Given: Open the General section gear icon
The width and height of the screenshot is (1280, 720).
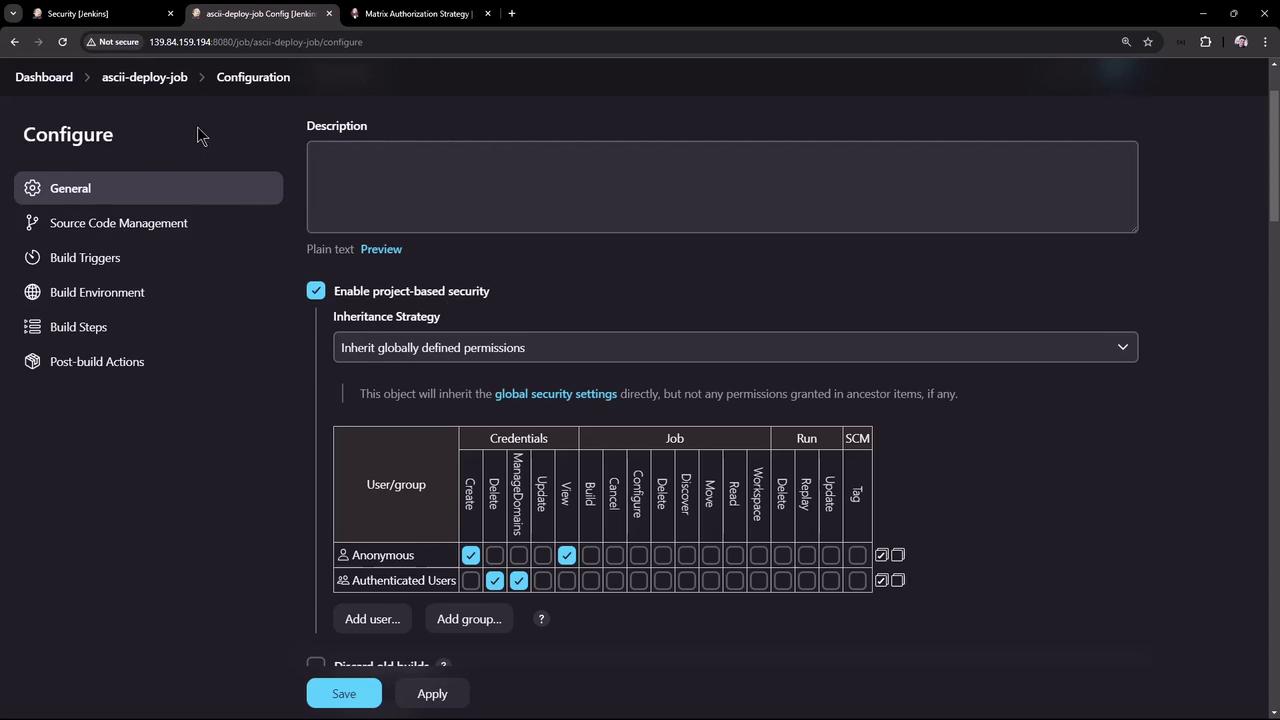Looking at the screenshot, I should (x=32, y=188).
